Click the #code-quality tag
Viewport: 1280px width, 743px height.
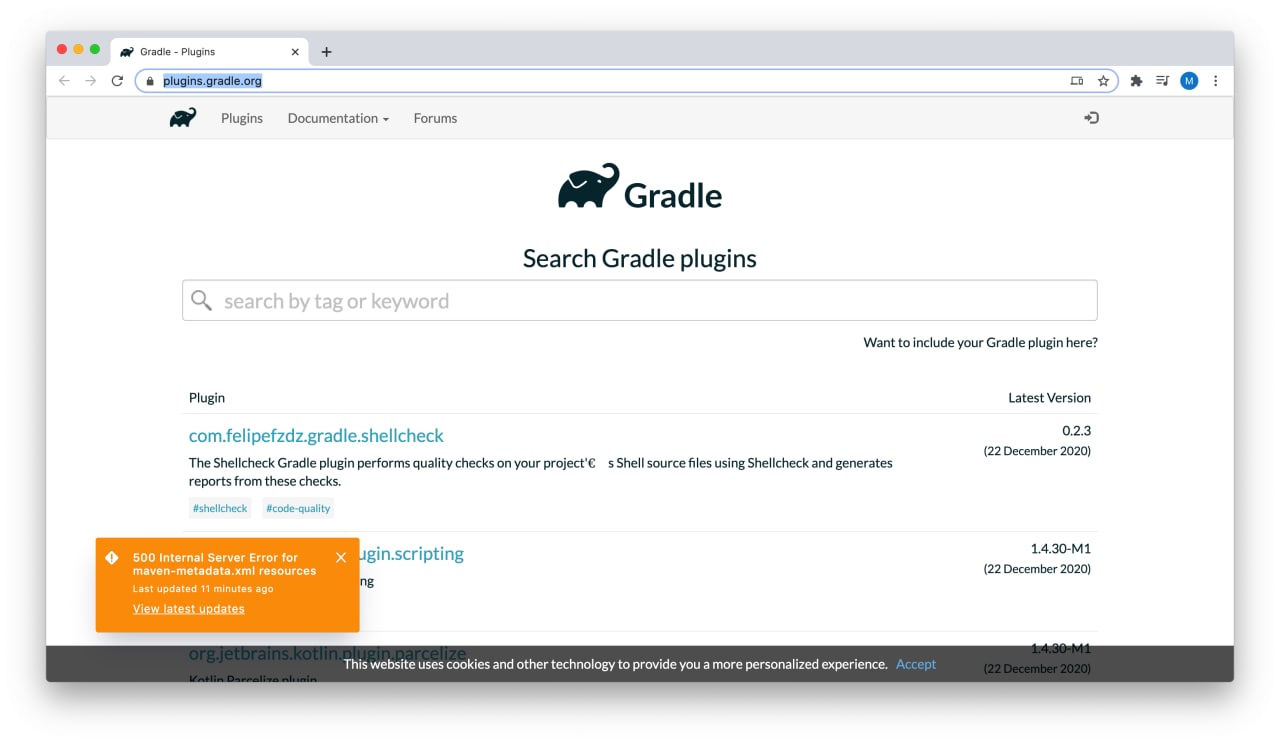tap(298, 508)
